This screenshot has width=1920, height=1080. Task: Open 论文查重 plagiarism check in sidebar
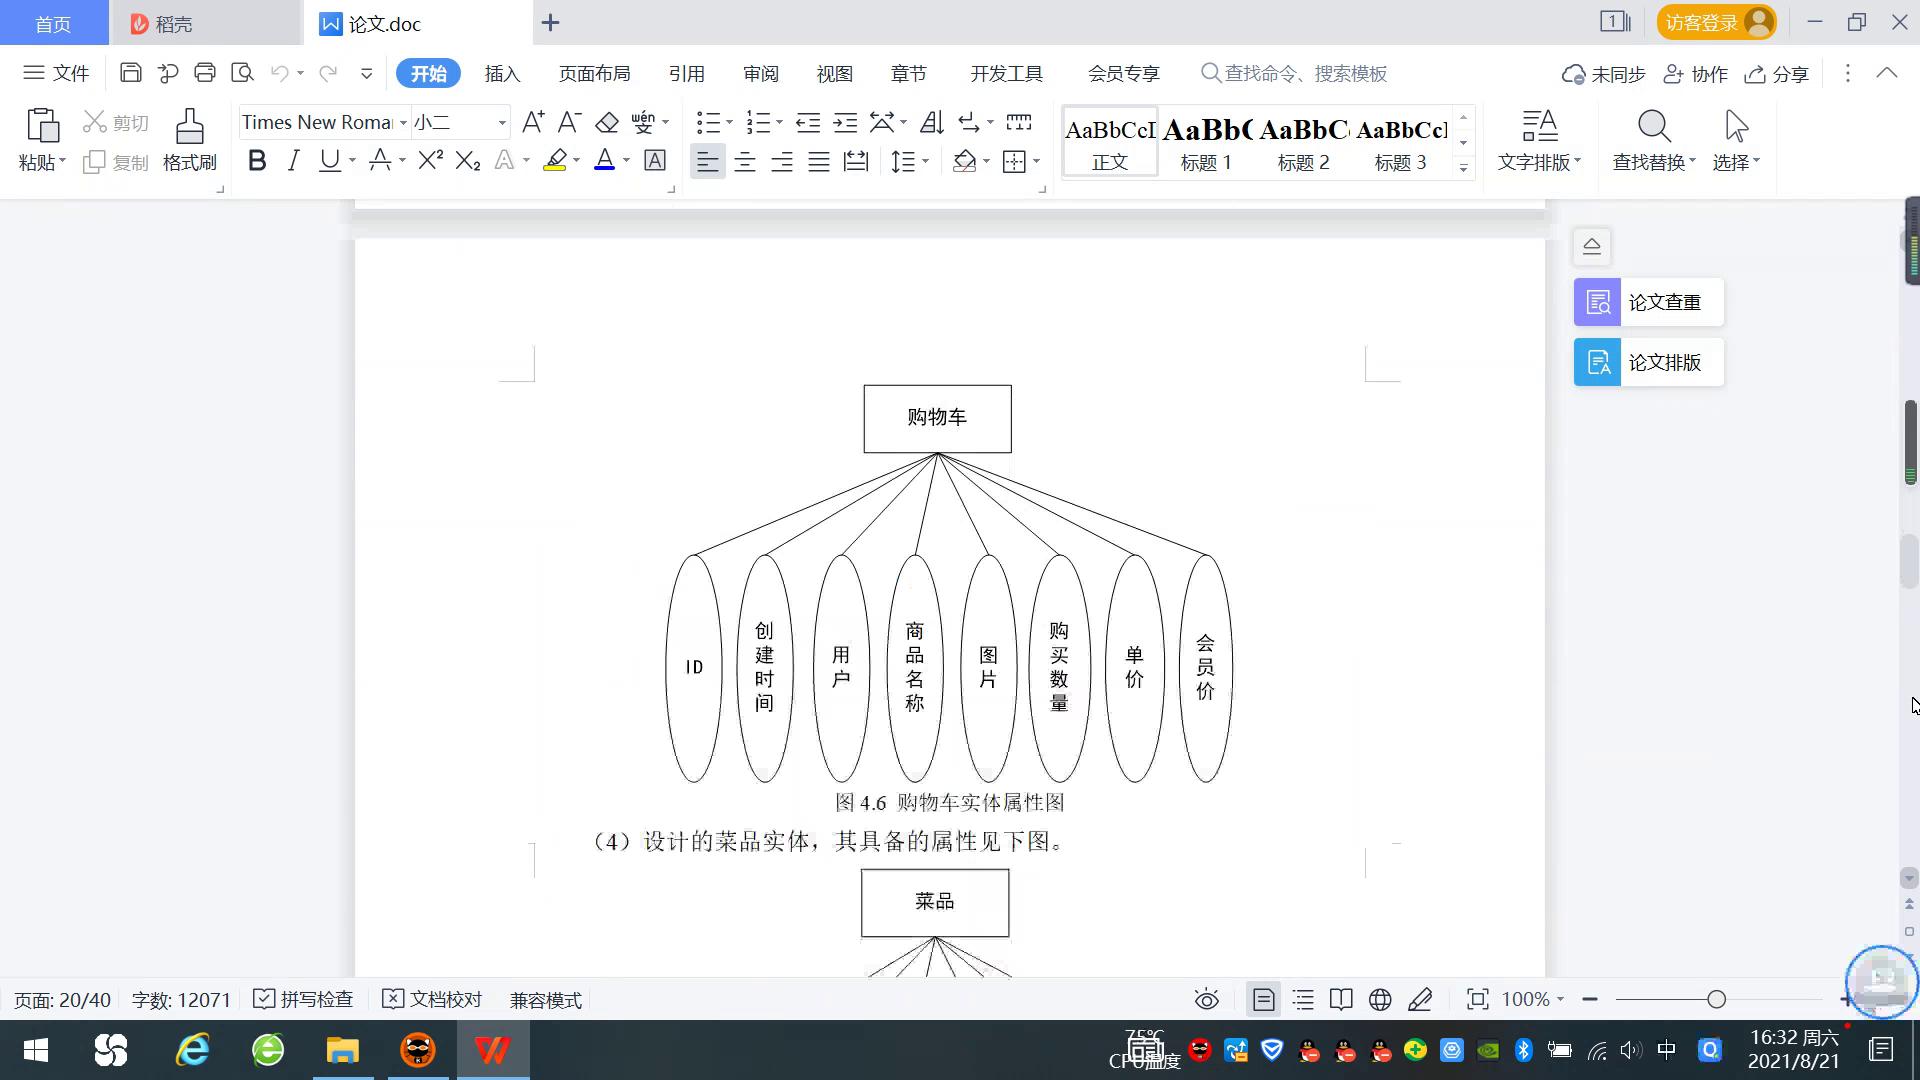point(1647,301)
